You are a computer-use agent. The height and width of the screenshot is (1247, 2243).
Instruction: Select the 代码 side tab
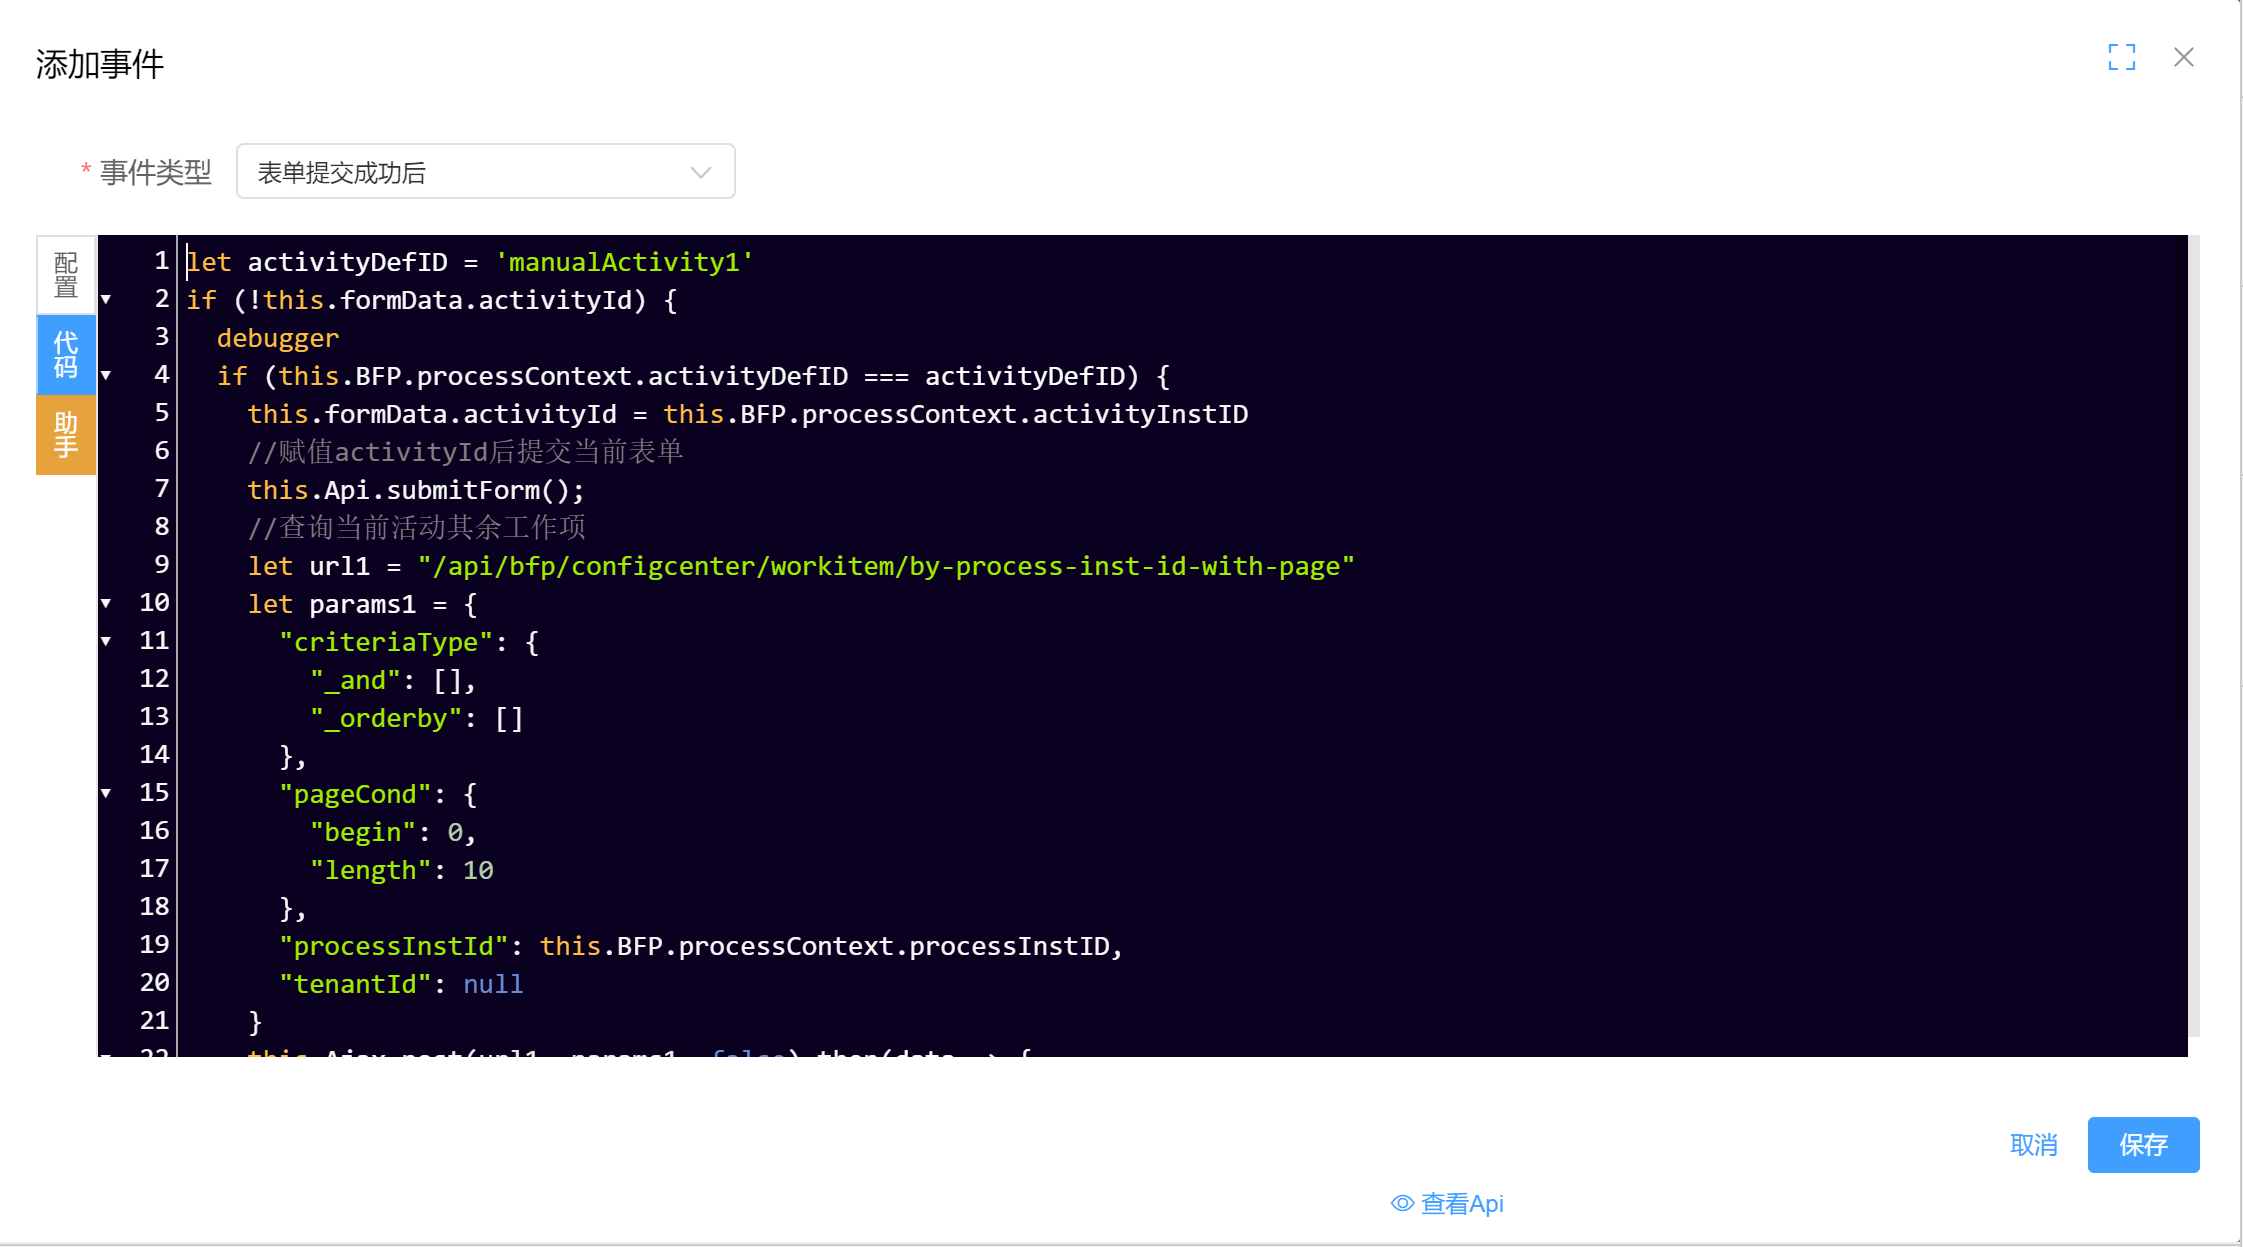pyautogui.click(x=66, y=355)
